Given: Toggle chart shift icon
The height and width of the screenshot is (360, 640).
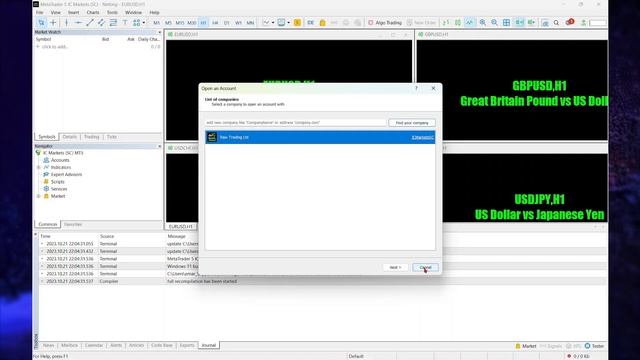Looking at the screenshot, I should [x=531, y=23].
